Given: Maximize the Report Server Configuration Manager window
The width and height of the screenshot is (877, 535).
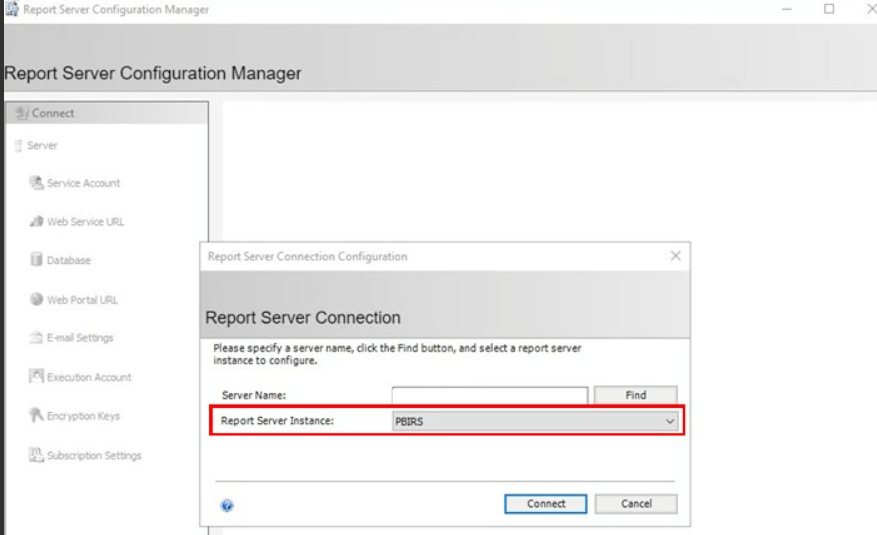Looking at the screenshot, I should click(829, 9).
